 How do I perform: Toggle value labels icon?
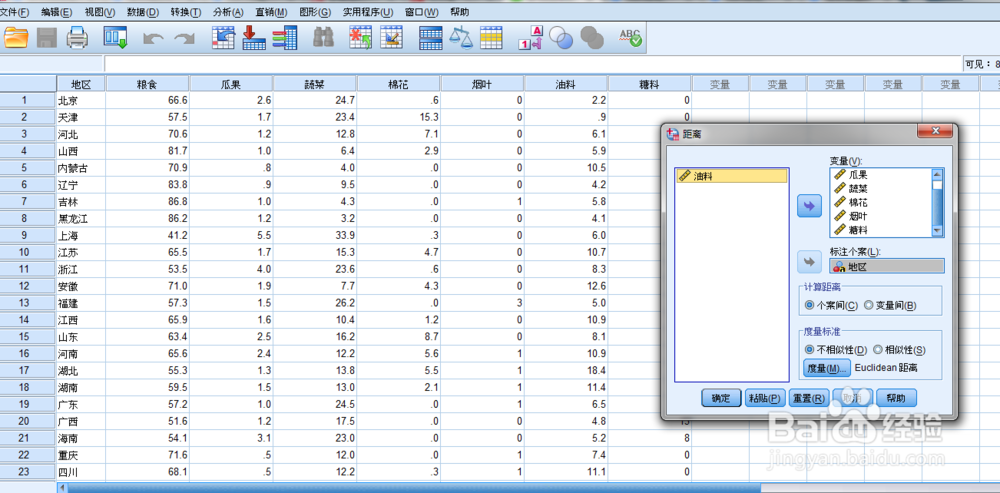click(530, 38)
